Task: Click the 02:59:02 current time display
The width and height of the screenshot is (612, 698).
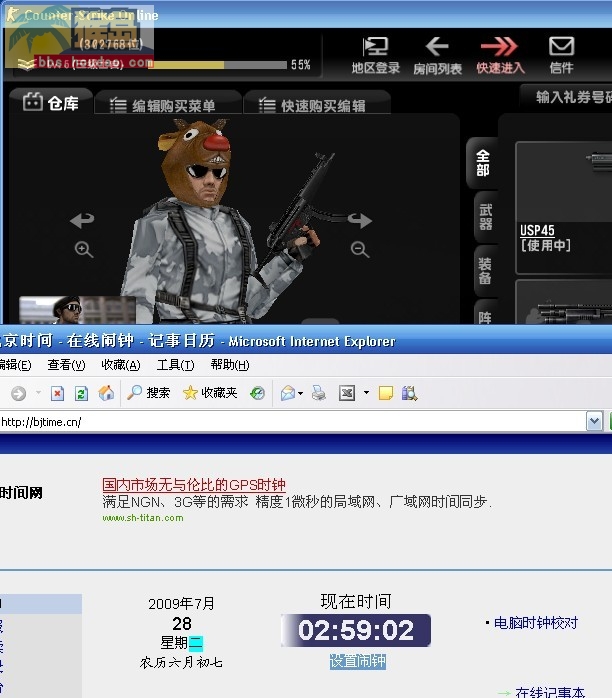Action: 356,630
